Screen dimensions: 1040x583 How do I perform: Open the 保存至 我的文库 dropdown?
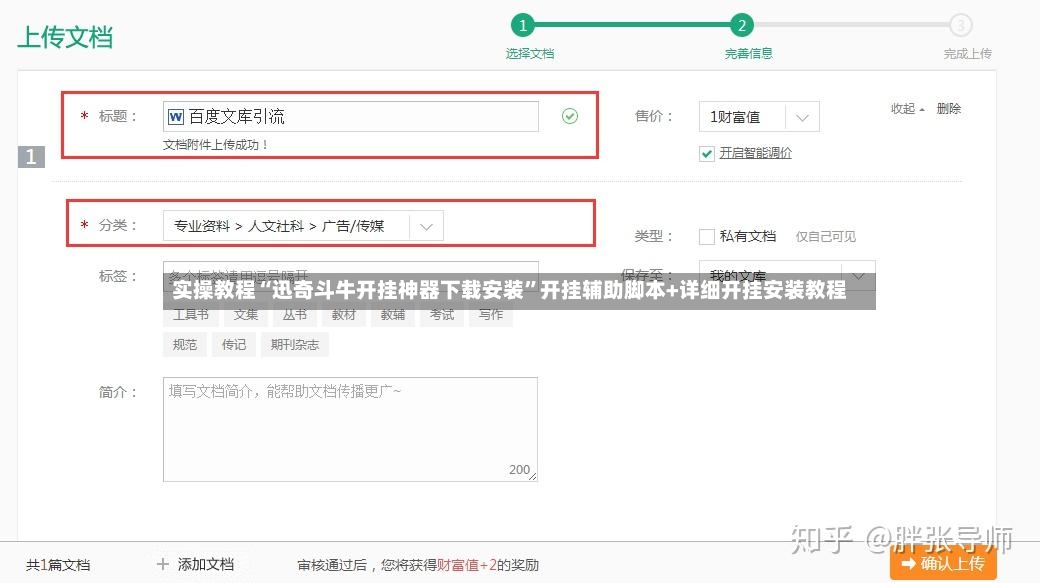(787, 275)
